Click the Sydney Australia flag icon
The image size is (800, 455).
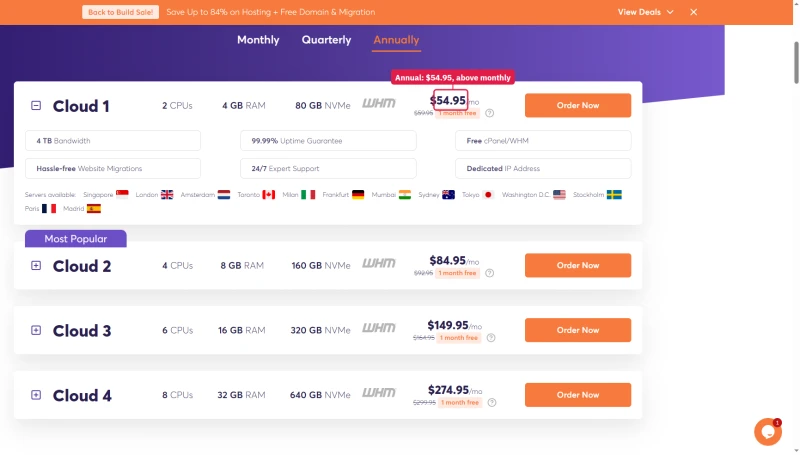(x=448, y=194)
